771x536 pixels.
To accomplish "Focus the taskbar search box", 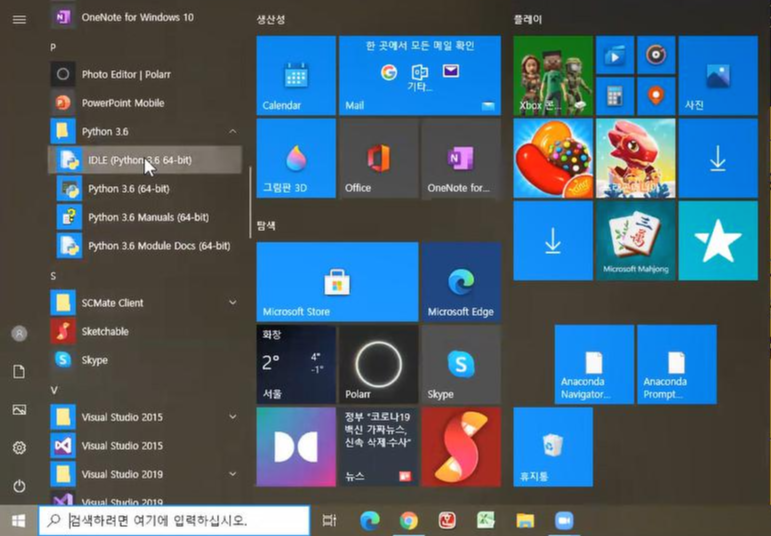I will pos(175,520).
